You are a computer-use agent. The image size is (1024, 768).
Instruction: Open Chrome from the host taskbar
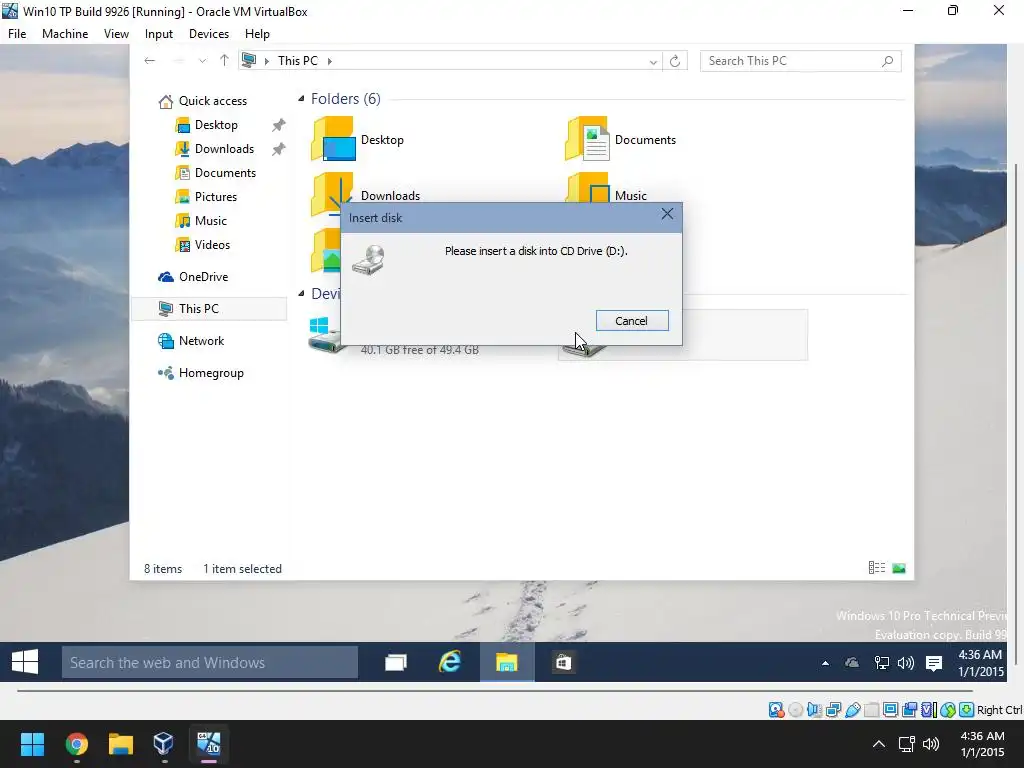click(x=77, y=744)
